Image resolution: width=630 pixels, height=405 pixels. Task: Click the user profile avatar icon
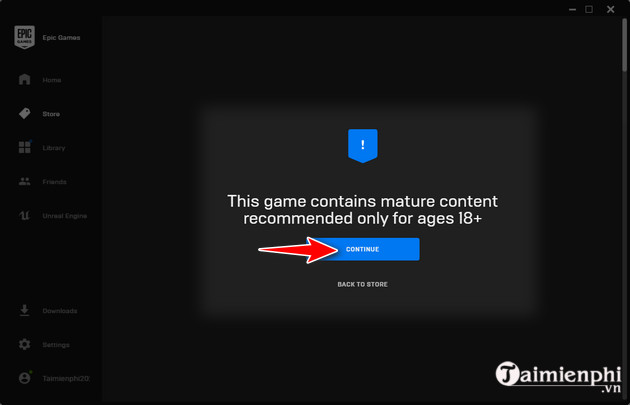click(25, 378)
